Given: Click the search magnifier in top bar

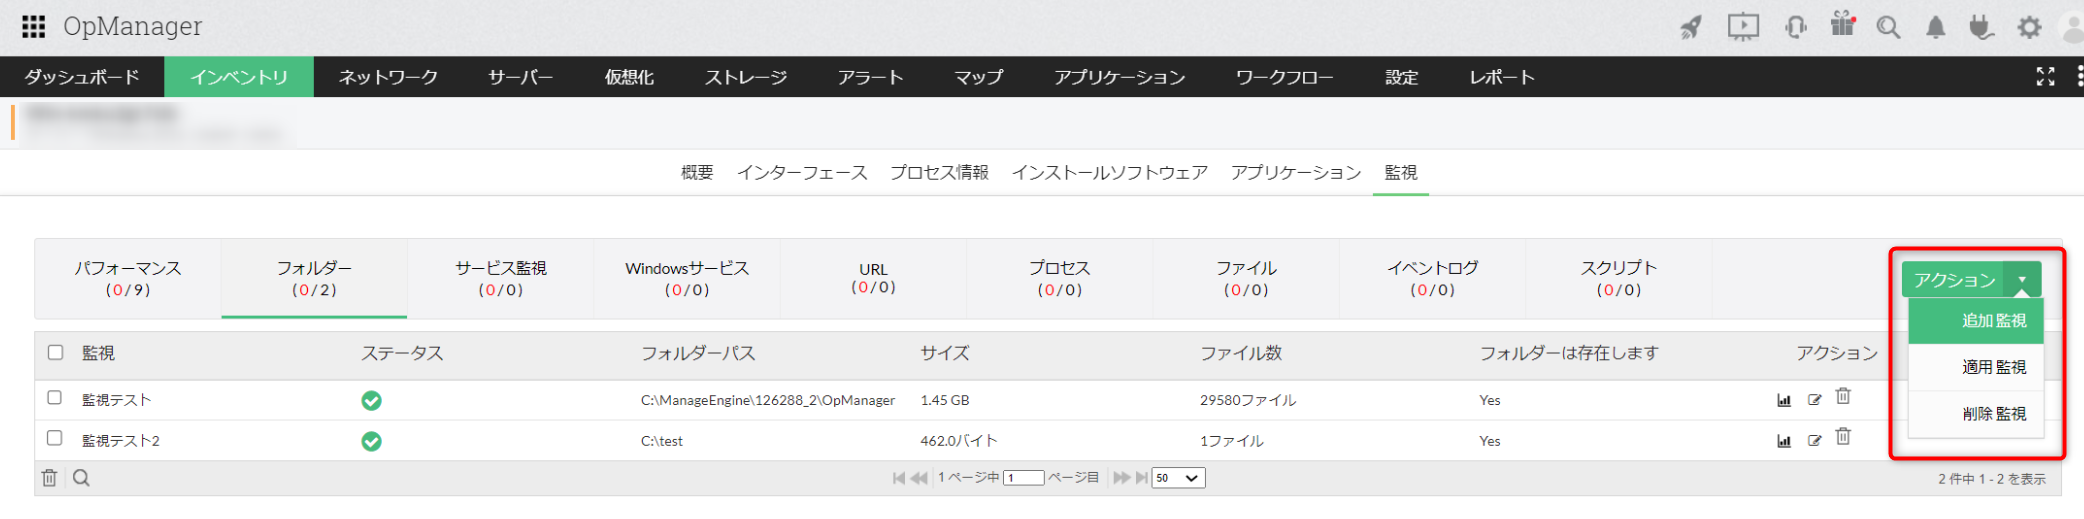Looking at the screenshot, I should (1888, 27).
